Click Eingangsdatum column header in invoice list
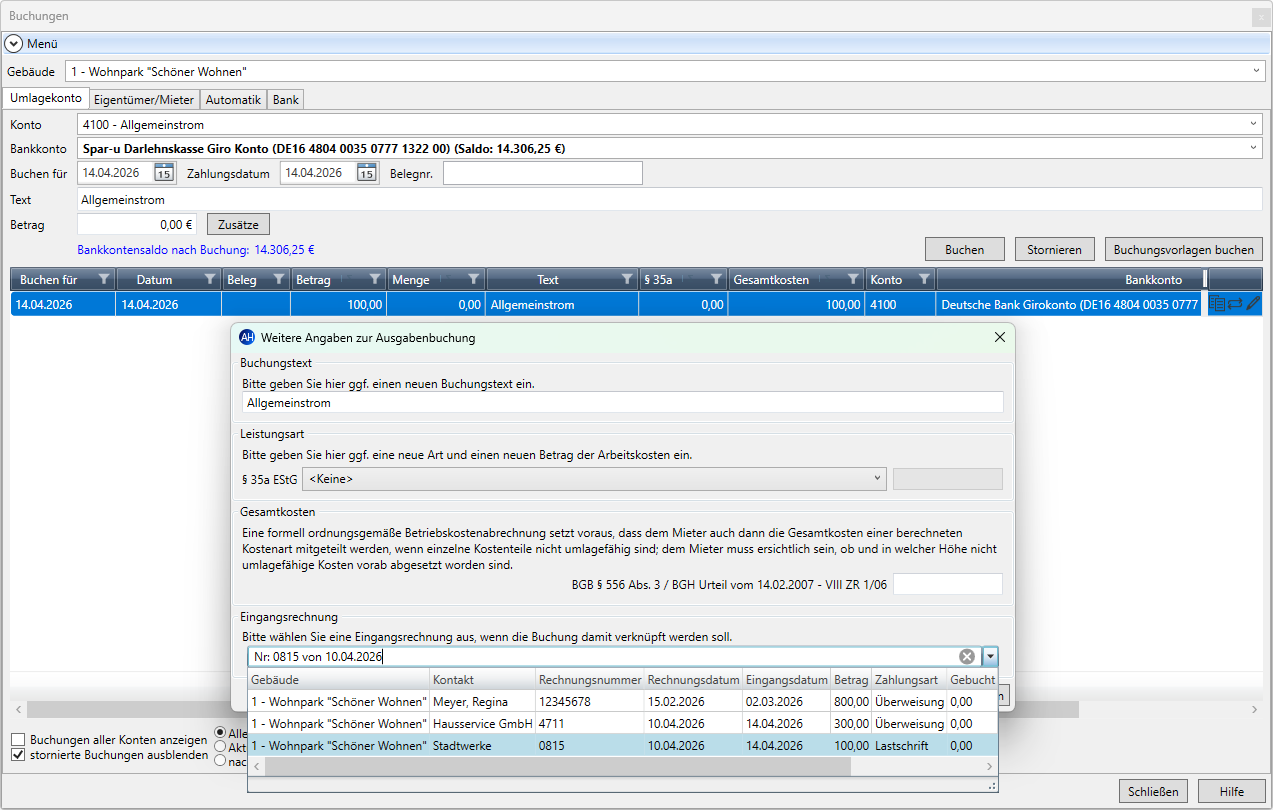The height and width of the screenshot is (810, 1273). coord(786,680)
